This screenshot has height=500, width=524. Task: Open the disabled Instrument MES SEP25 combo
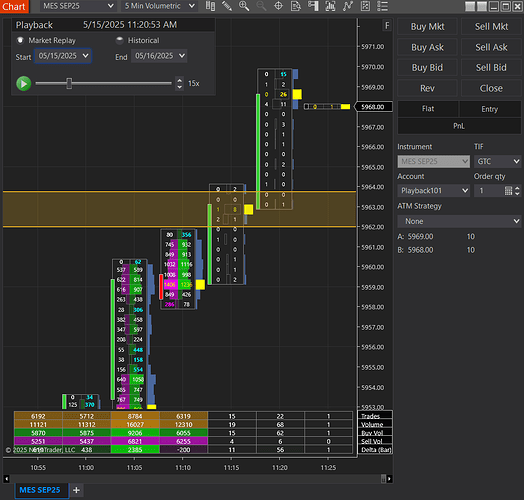click(x=433, y=161)
